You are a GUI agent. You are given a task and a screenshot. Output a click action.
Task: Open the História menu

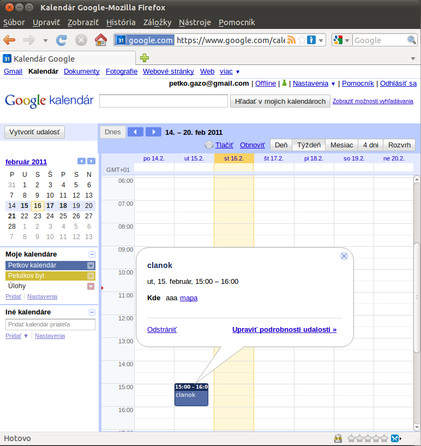coord(121,22)
